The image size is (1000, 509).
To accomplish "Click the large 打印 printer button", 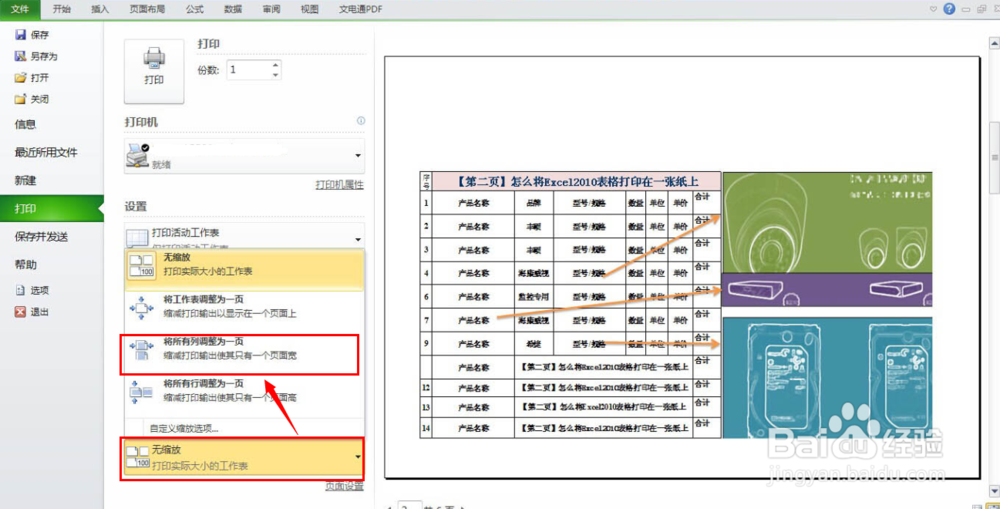I will (154, 71).
